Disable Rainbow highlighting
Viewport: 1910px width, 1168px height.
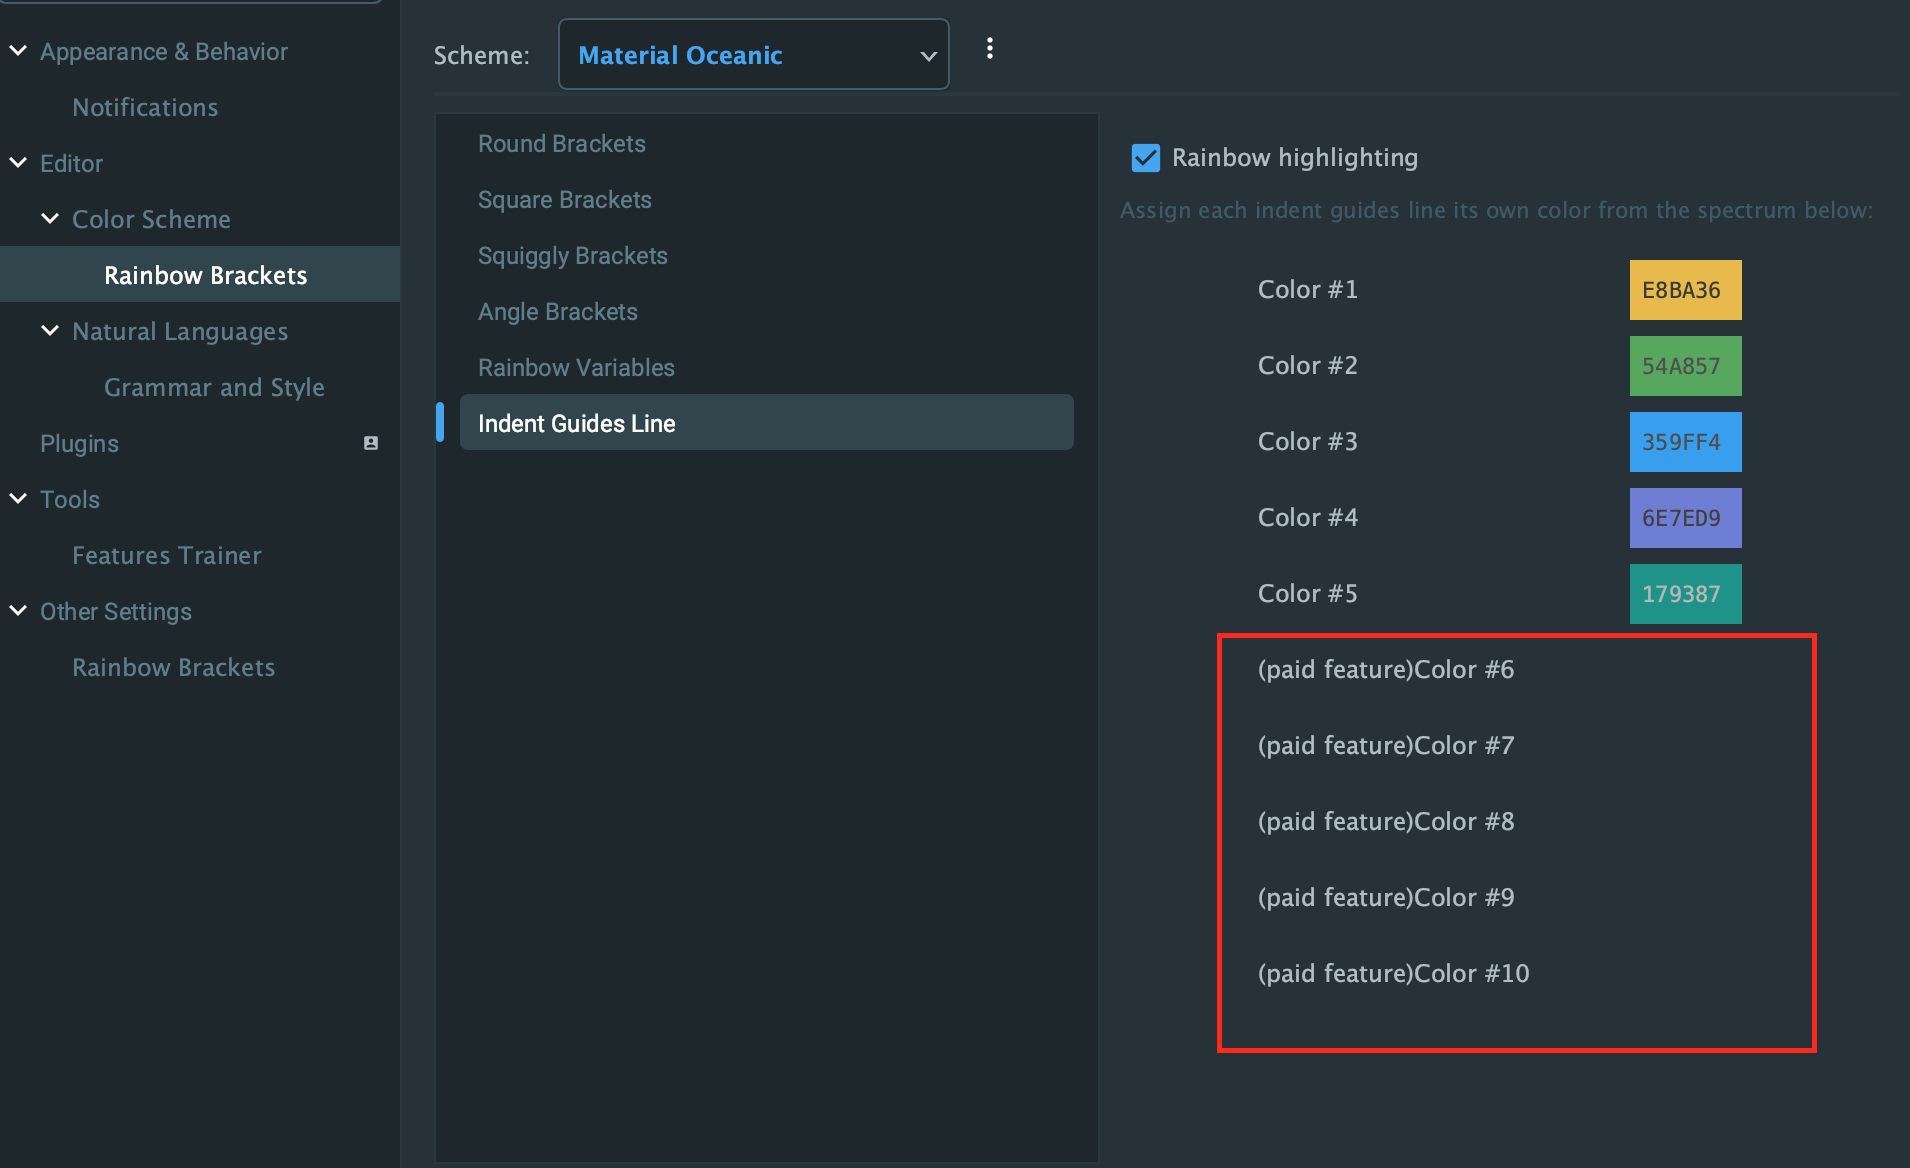coord(1144,158)
